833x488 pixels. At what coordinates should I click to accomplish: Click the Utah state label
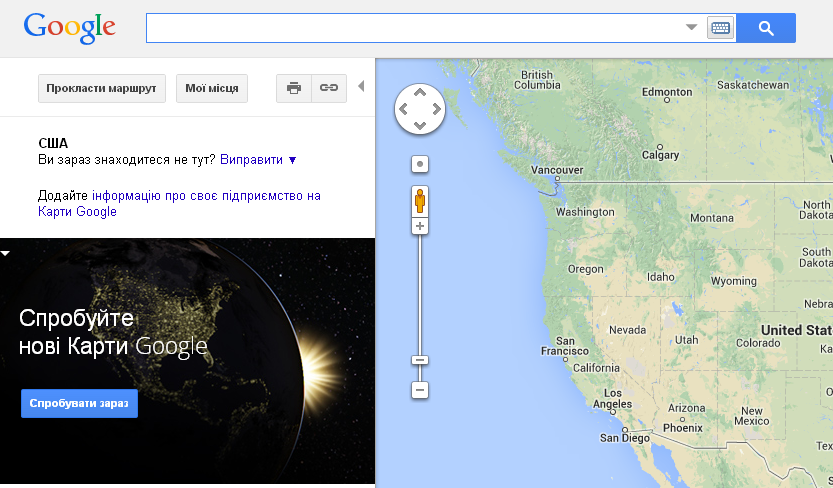(686, 340)
